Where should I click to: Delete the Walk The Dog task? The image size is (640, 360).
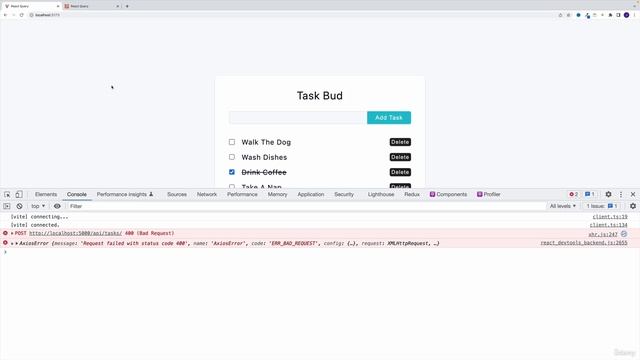click(400, 142)
